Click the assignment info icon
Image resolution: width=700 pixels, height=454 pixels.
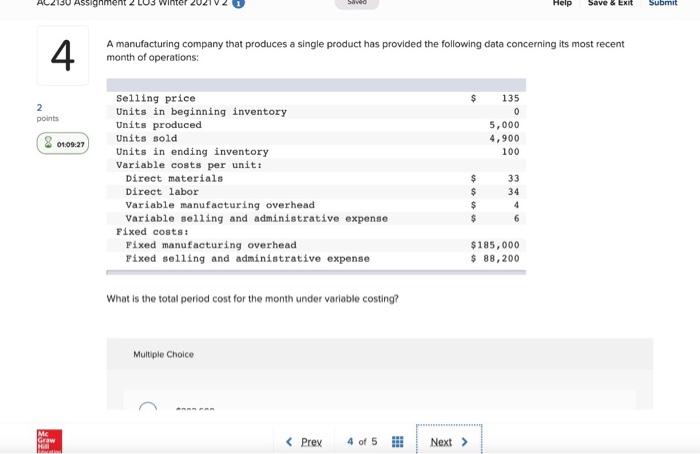(x=239, y=3)
